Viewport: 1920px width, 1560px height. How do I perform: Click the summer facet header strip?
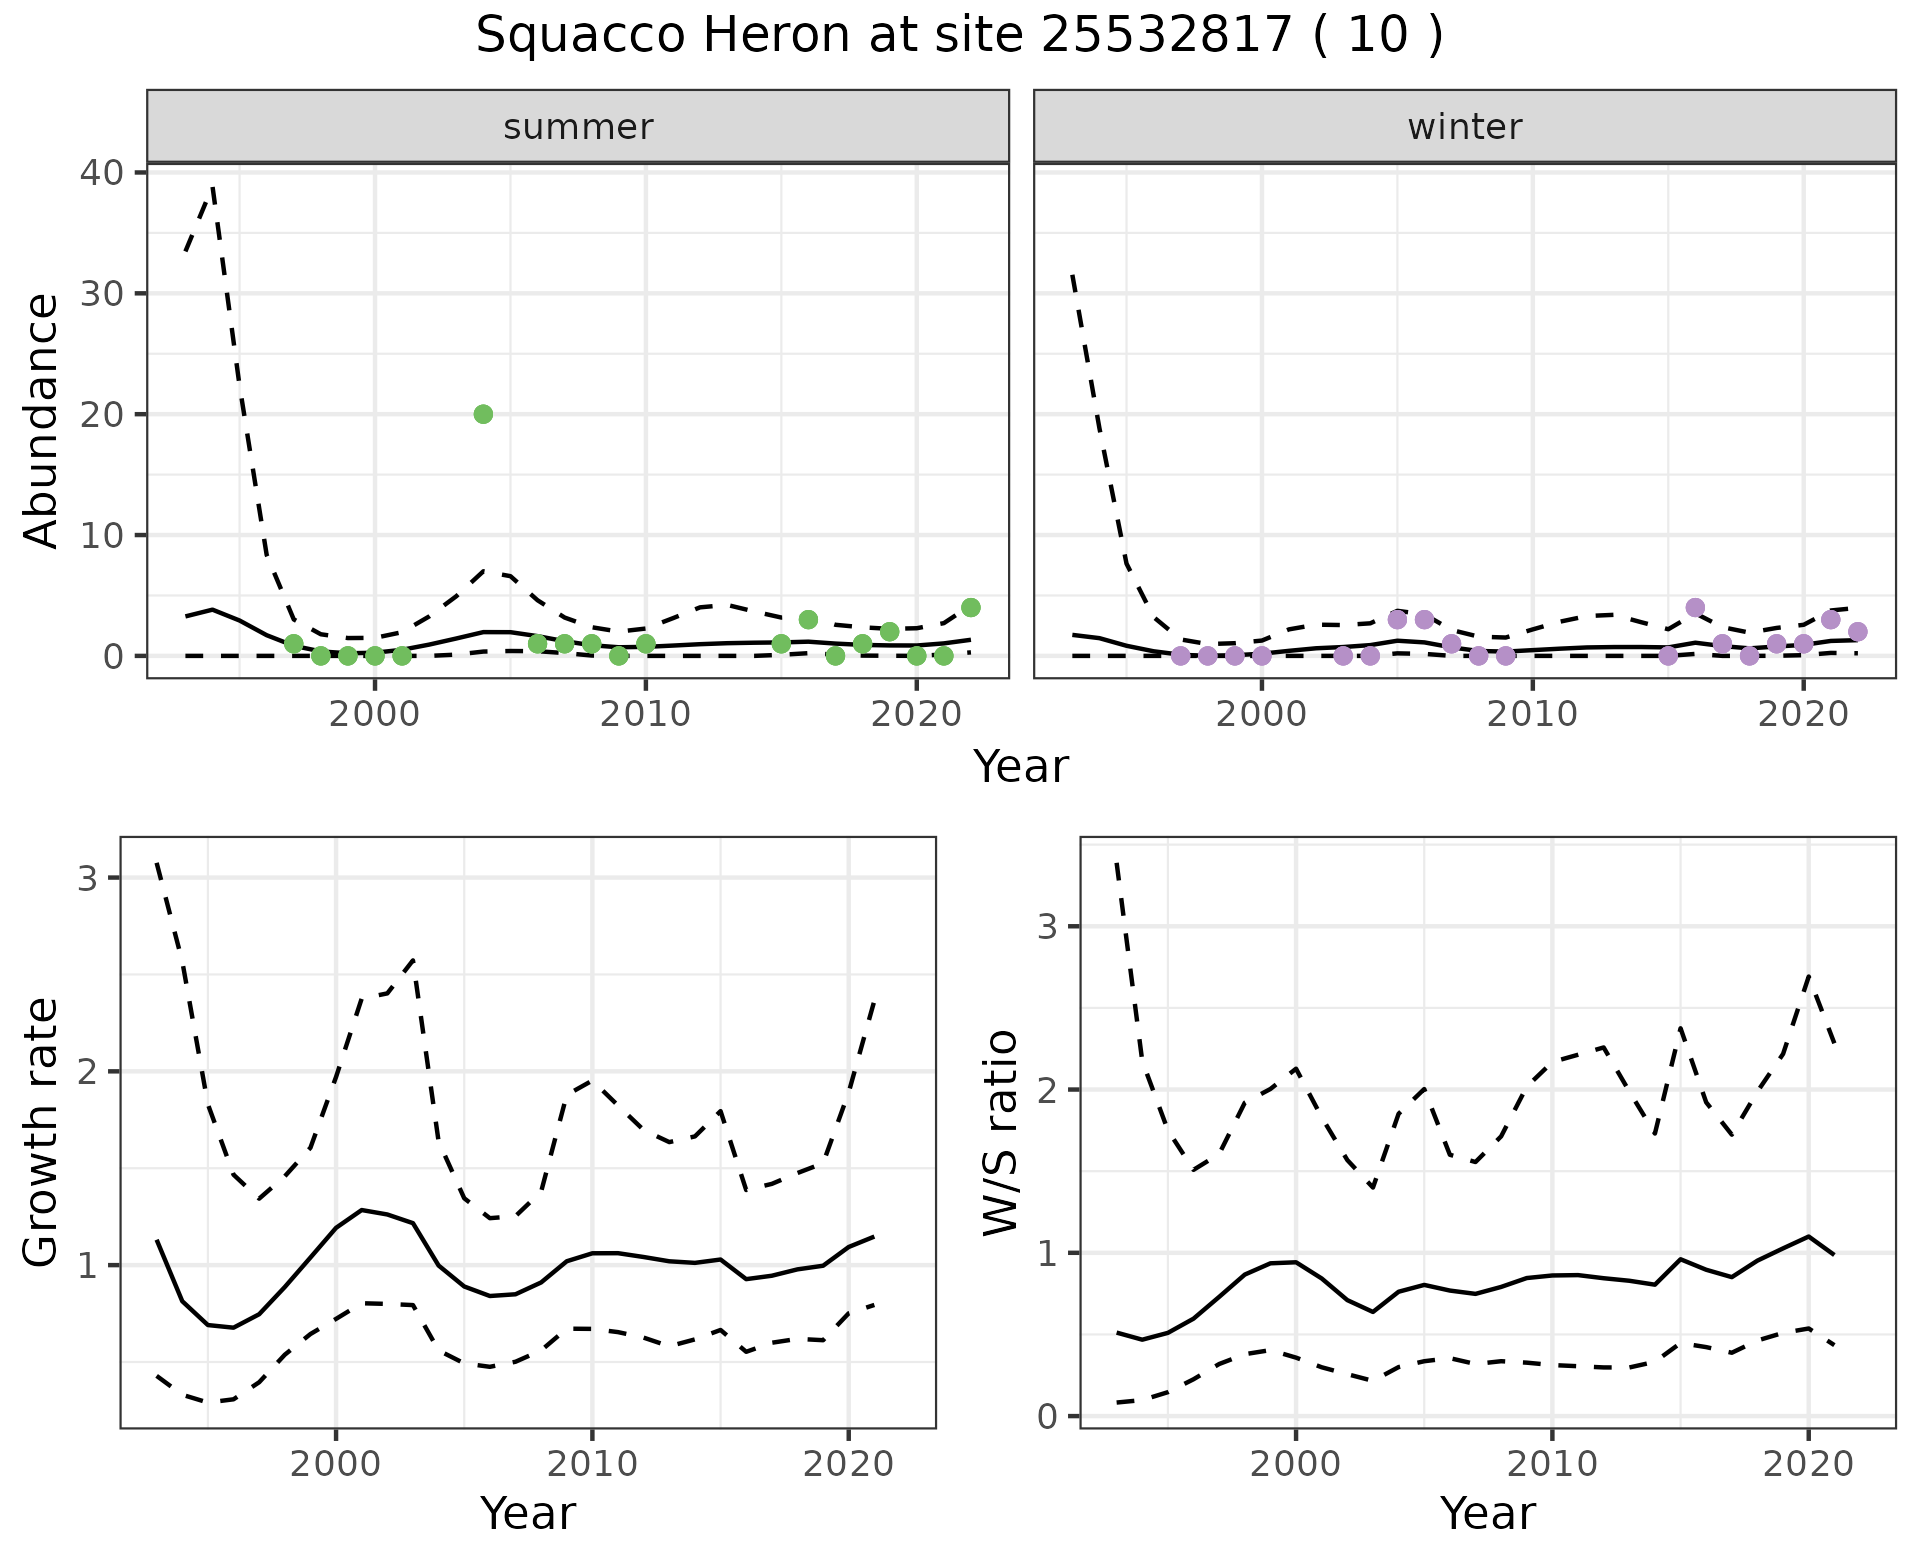[x=577, y=127]
